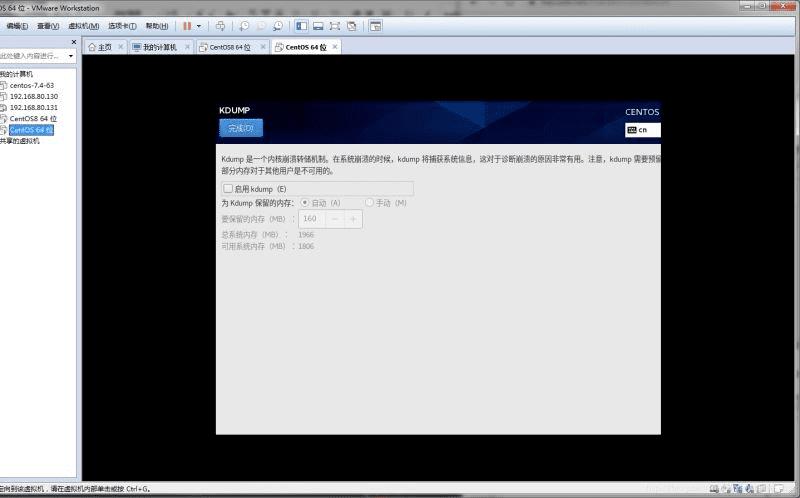Open dropdown arrow next to pause button
Viewport: 800px width, 498px height.
click(x=199, y=26)
